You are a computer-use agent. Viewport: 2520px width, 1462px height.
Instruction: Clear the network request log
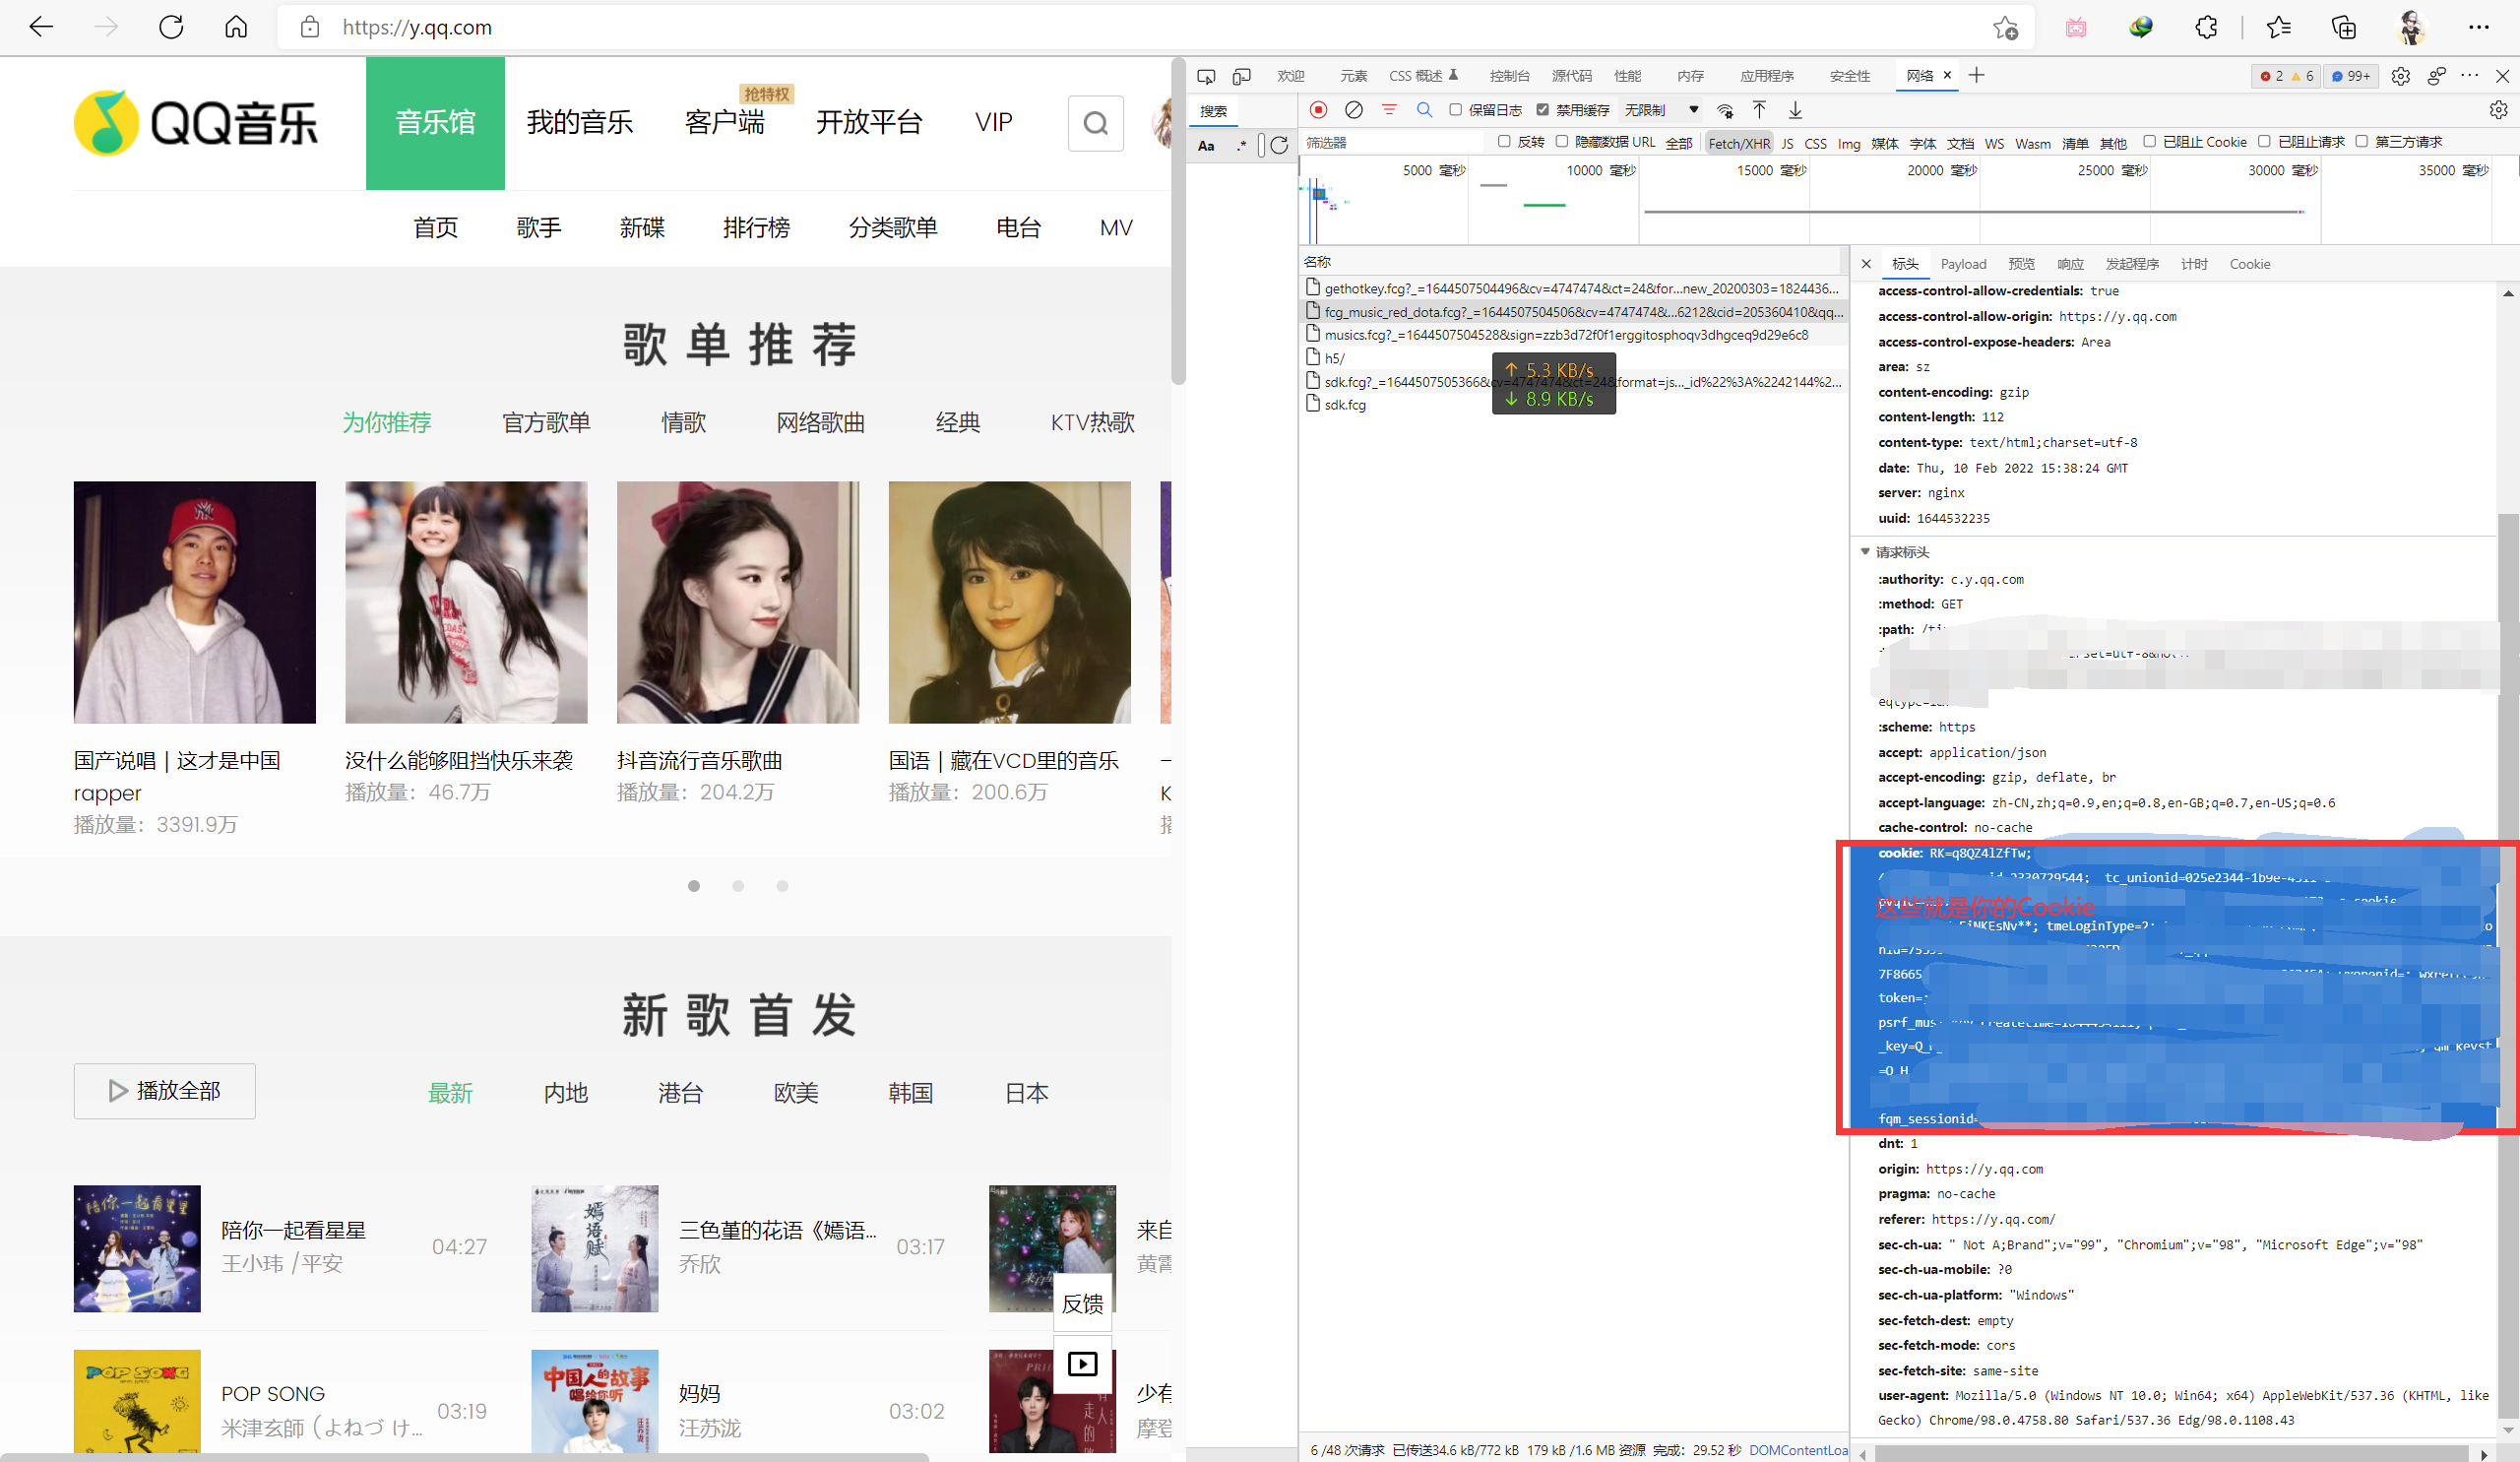(1353, 110)
